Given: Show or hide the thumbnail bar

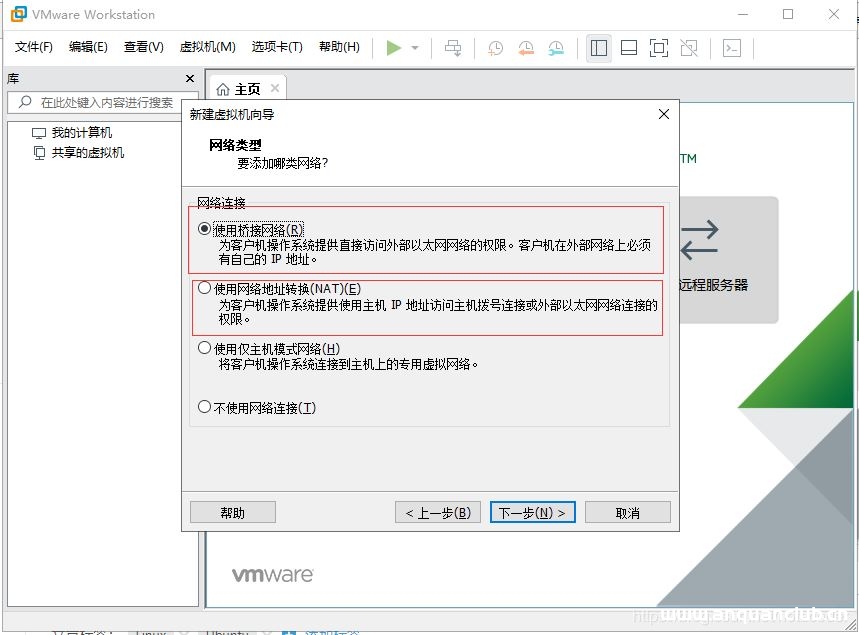Looking at the screenshot, I should click(x=628, y=47).
